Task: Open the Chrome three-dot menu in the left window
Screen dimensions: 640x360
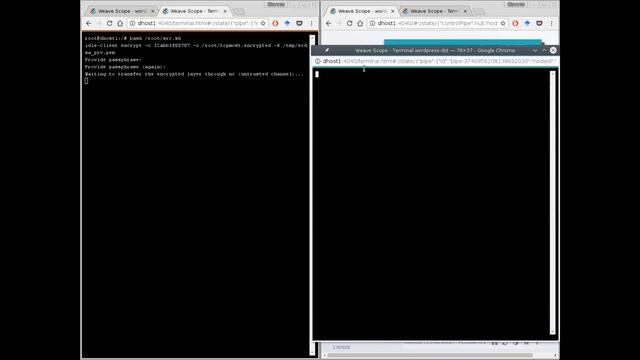Action: tap(311, 24)
